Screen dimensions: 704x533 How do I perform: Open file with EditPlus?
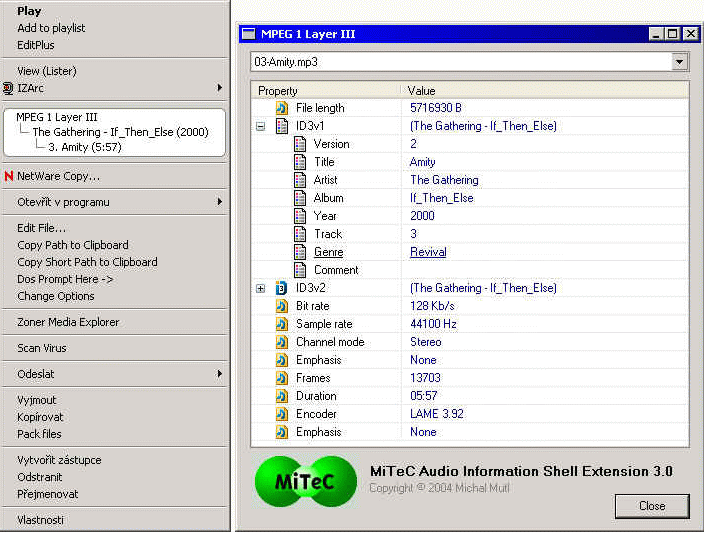35,45
